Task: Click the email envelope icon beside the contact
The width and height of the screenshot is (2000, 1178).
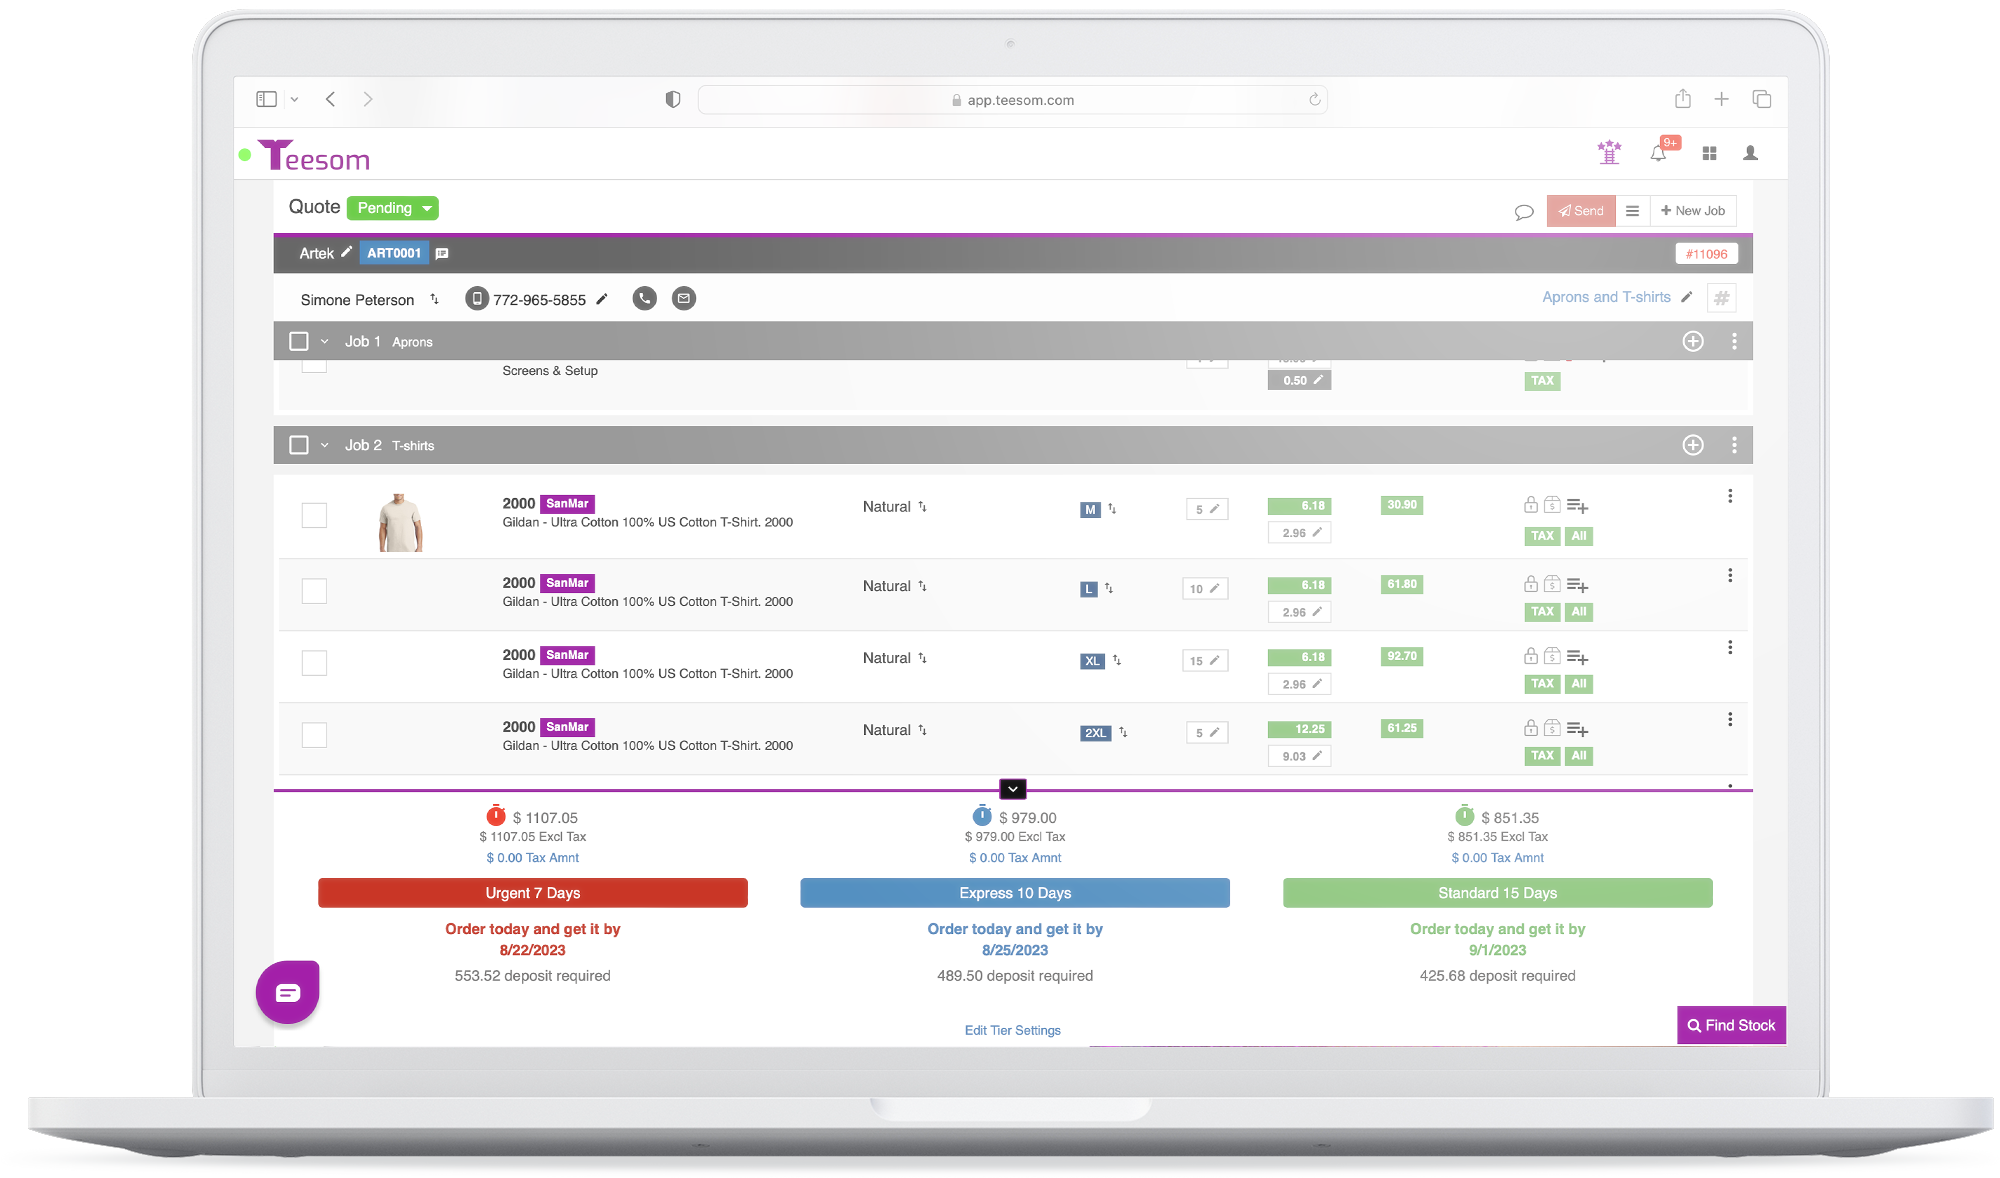Action: coord(684,299)
